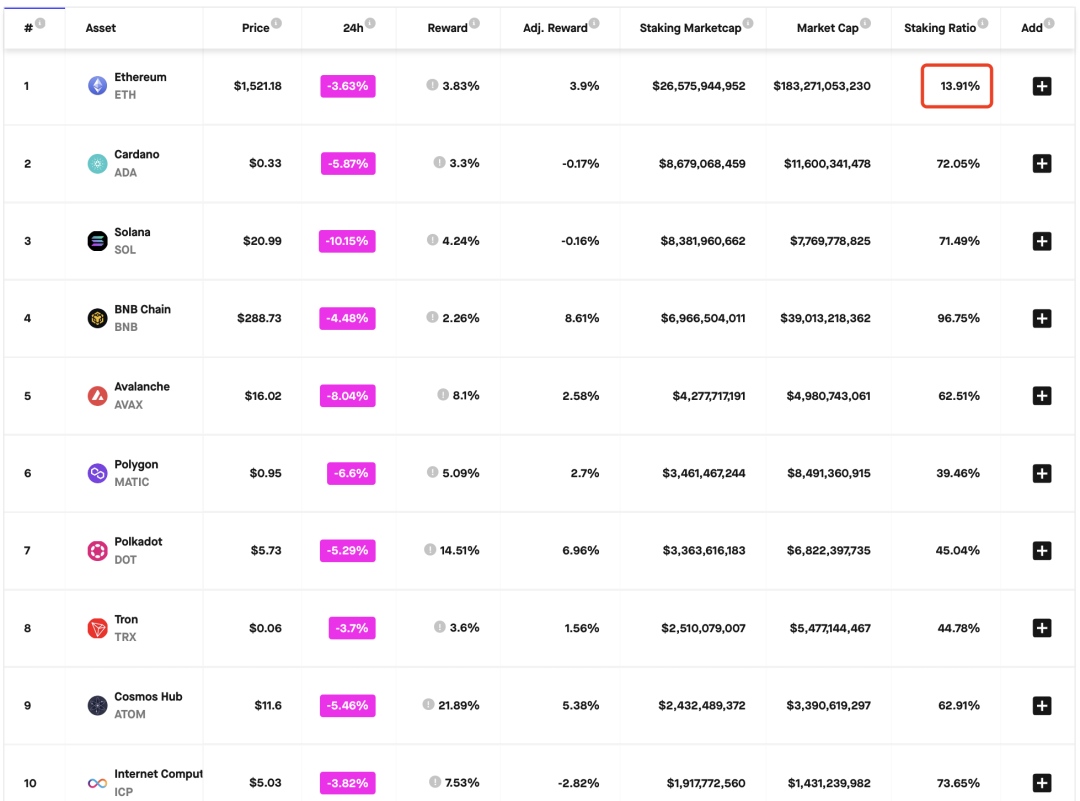This screenshot has height=801, width=1080.
Task: Add Cardano using its plus icon
Action: (1041, 163)
